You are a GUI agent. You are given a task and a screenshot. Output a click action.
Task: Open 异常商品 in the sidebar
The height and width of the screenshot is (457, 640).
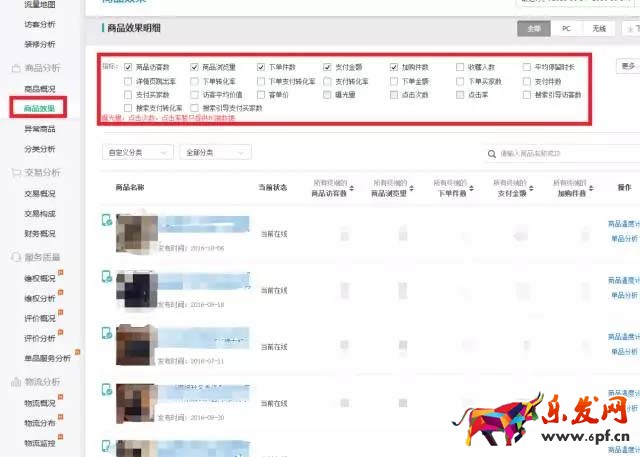(40, 129)
